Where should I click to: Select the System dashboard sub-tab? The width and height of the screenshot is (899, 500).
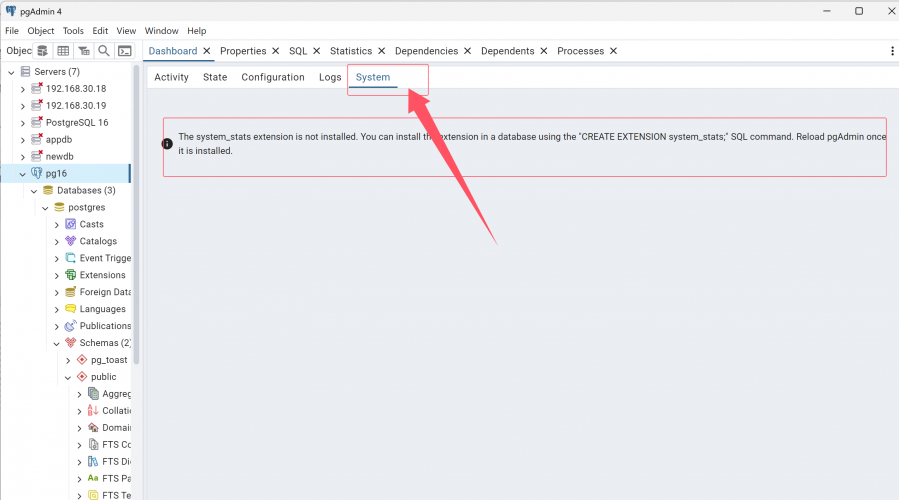[x=373, y=77]
